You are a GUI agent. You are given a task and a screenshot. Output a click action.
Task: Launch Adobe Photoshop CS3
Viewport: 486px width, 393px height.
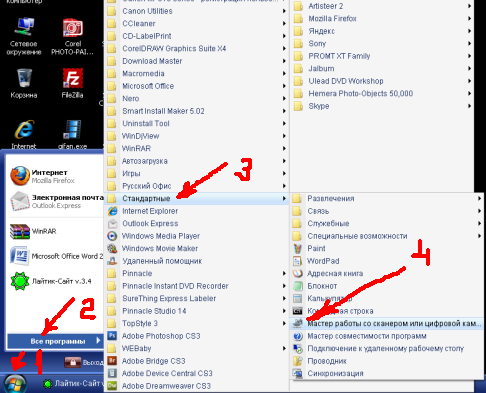[197, 336]
